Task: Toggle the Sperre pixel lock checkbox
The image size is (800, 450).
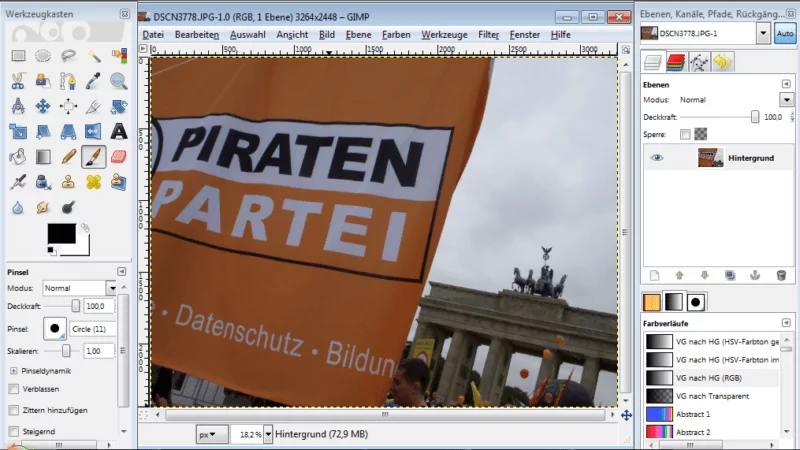Action: (x=685, y=134)
